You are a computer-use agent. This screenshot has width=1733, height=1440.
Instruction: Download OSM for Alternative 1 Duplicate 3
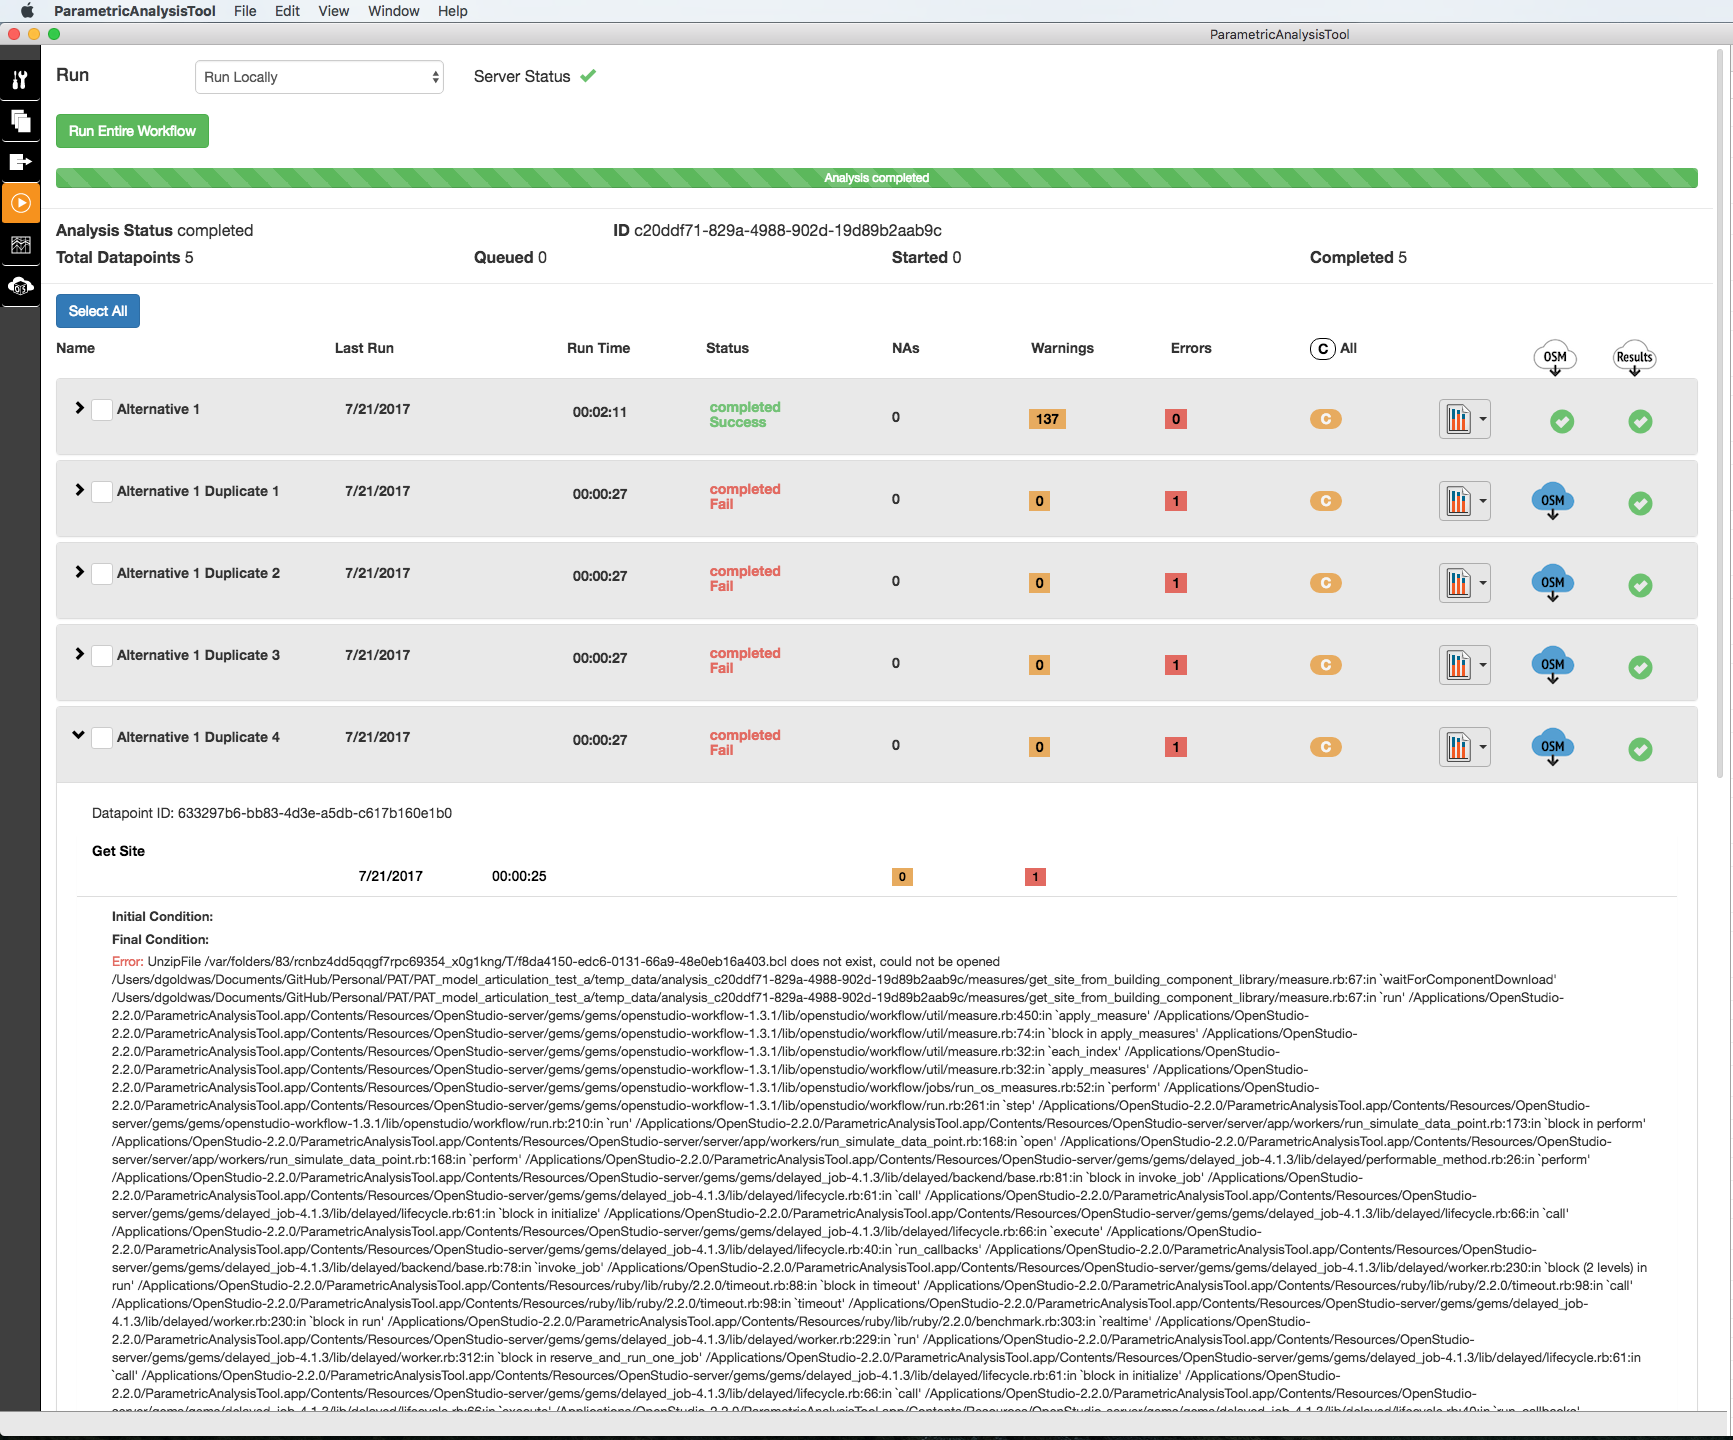(1553, 666)
